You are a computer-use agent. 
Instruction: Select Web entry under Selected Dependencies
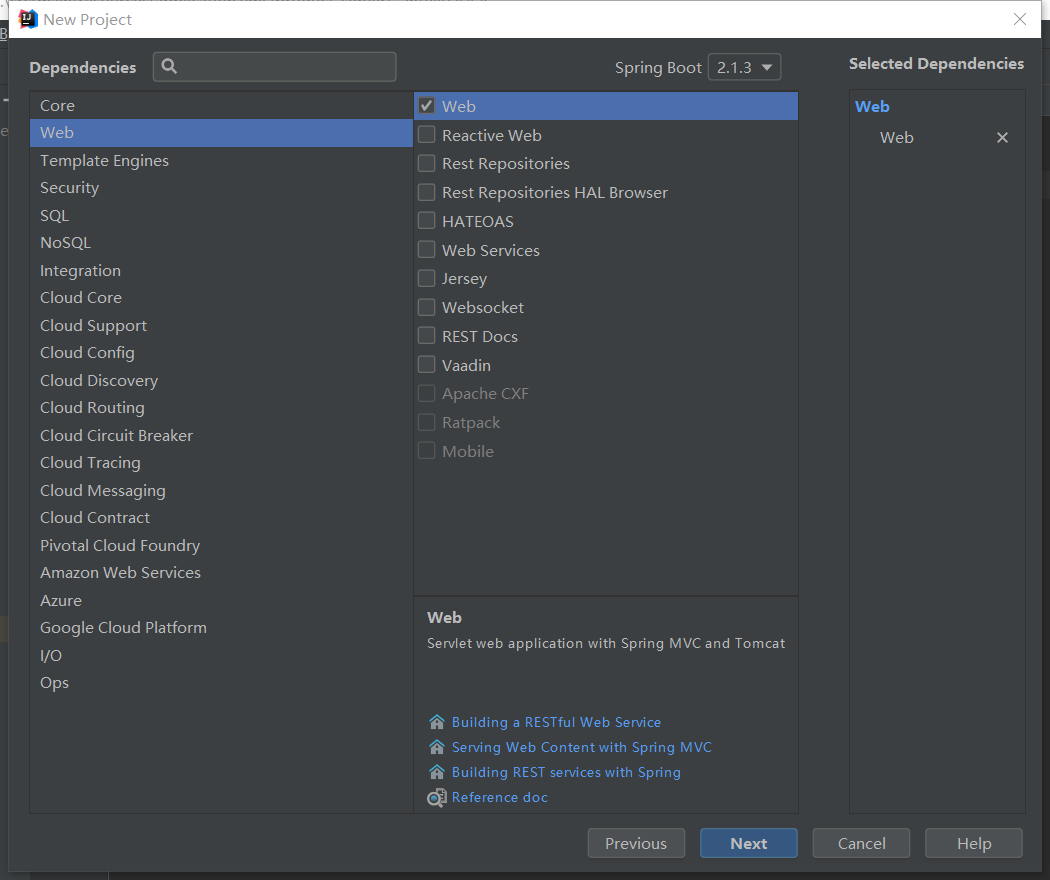click(897, 137)
